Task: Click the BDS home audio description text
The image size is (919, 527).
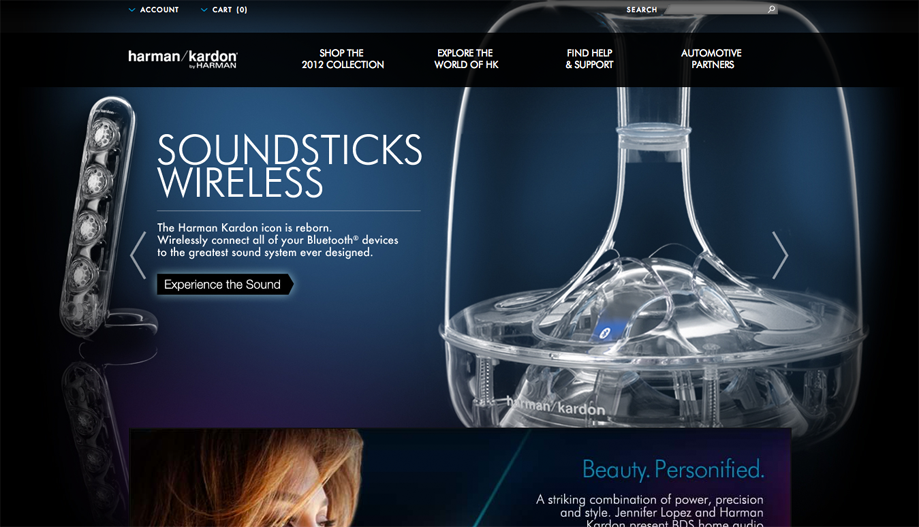Action: pyautogui.click(x=649, y=512)
